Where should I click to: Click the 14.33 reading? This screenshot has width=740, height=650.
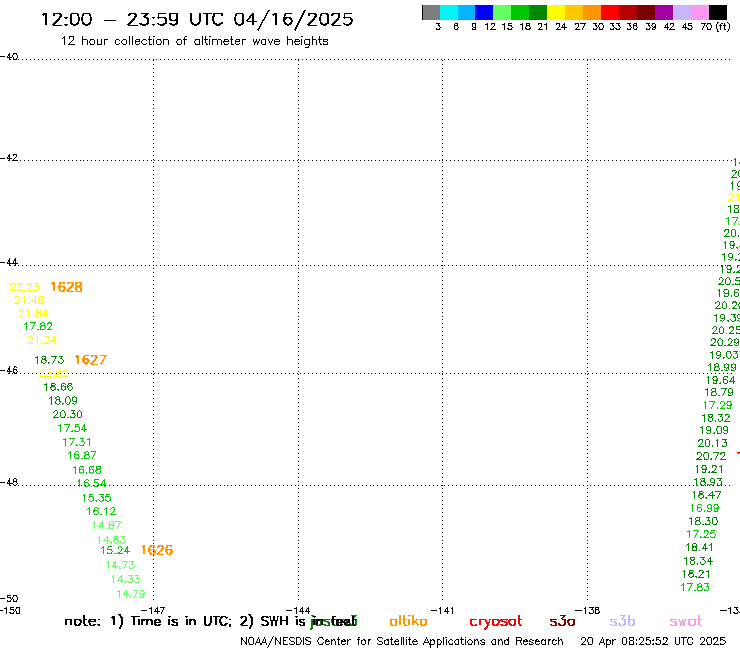click(126, 579)
